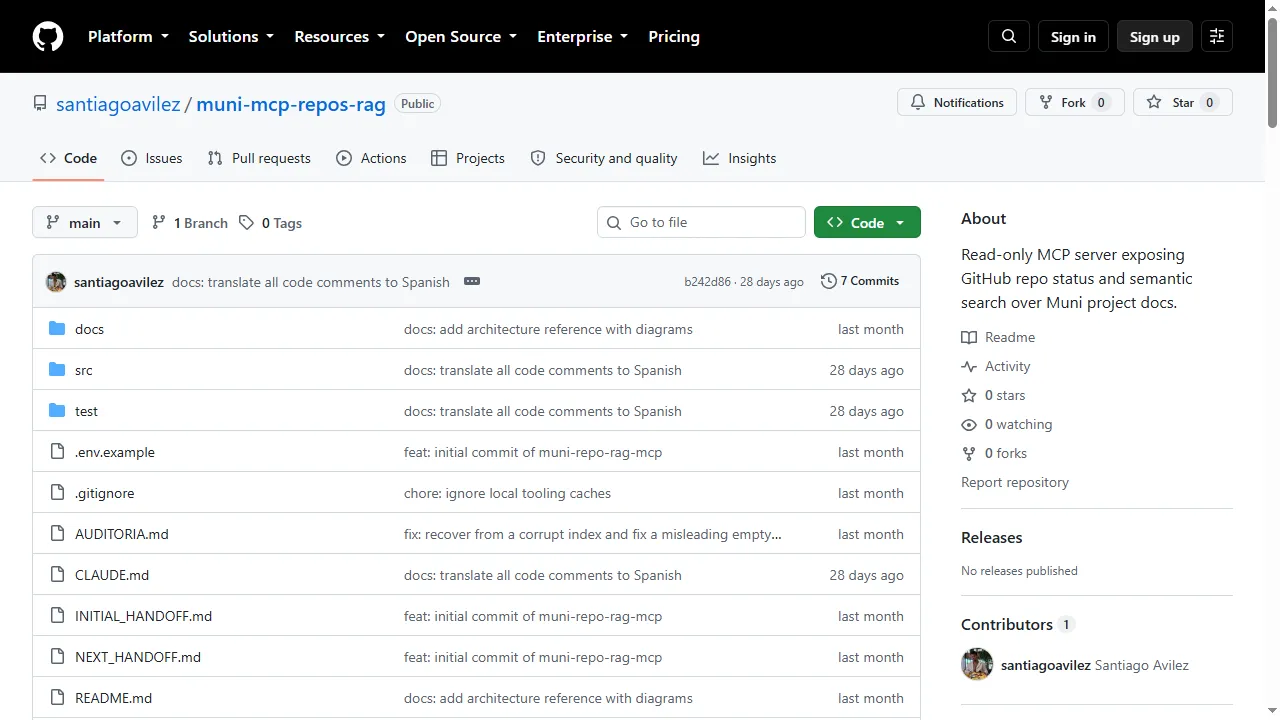Click the file icon beside .env.example
This screenshot has width=1280, height=720.
pos(57,452)
